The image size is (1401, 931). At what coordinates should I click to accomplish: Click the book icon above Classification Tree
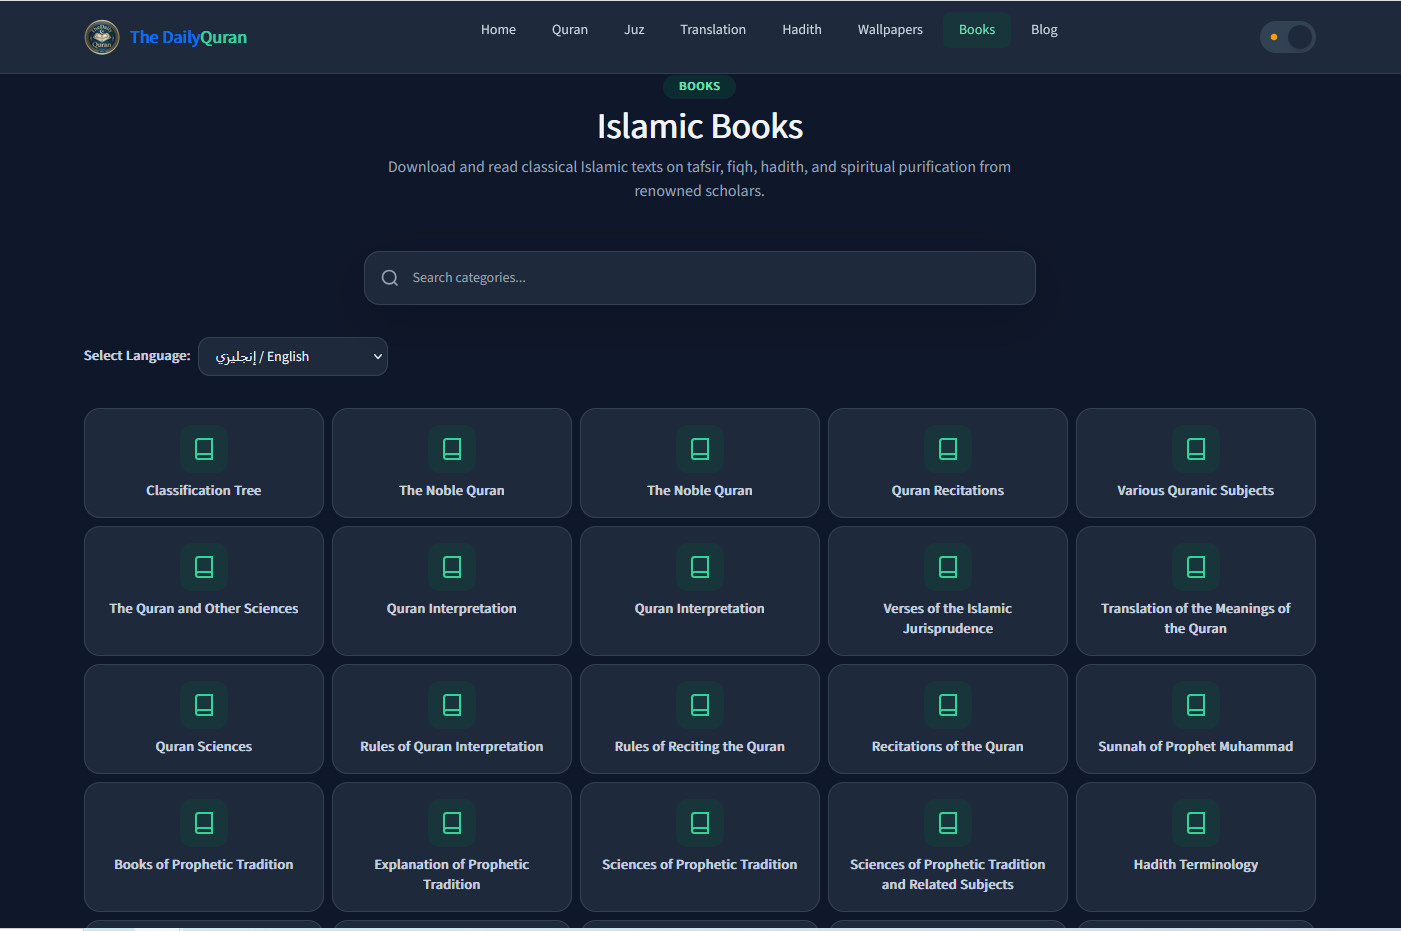pos(204,449)
